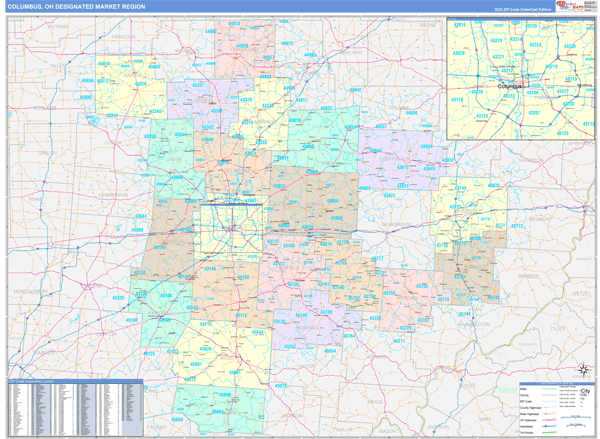Click the BELMONT county label

coord(540,219)
